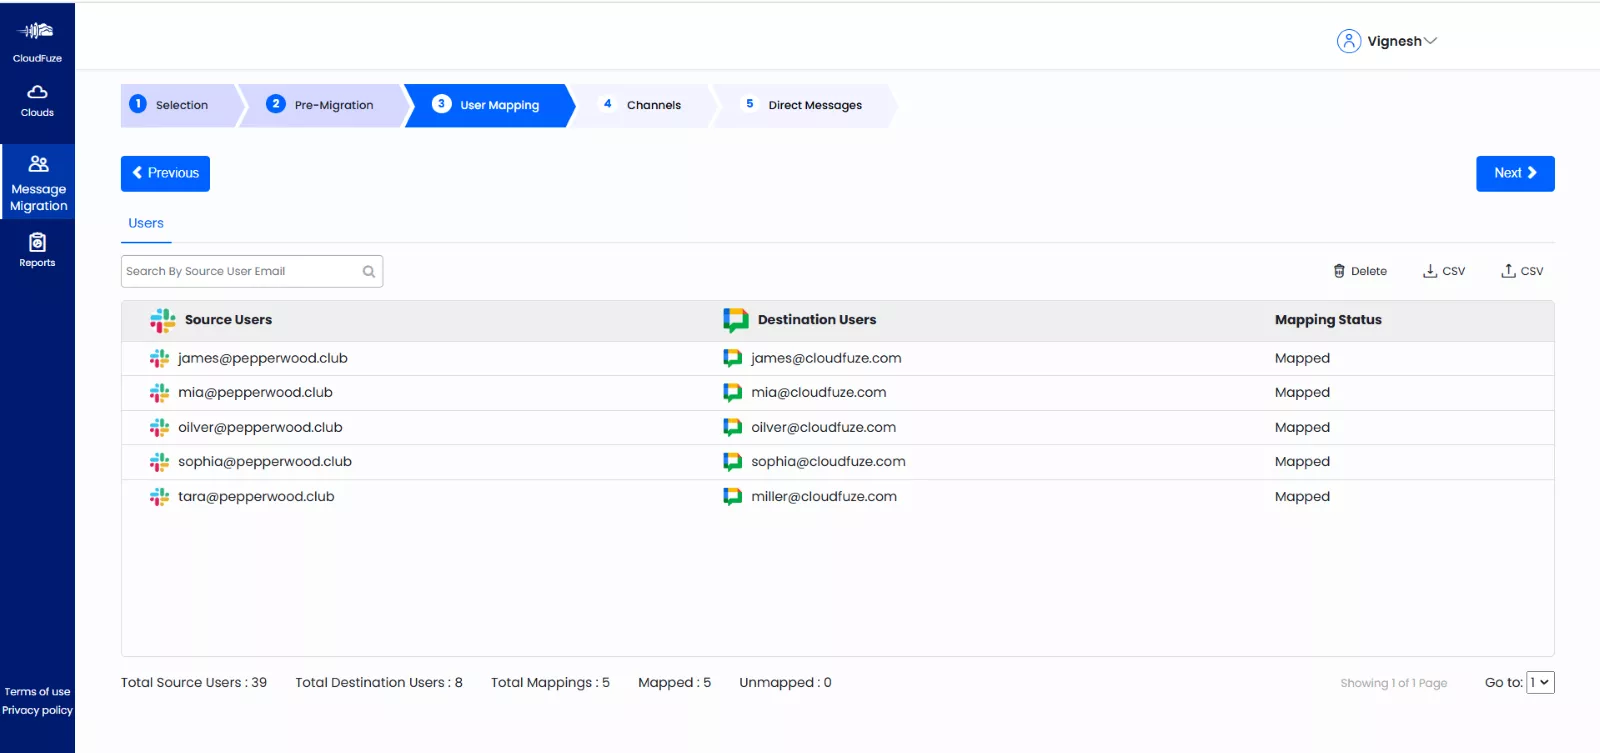The height and width of the screenshot is (753, 1600).
Task: Click Slack icon beside sophia@pepperwood.club
Action: 159,462
